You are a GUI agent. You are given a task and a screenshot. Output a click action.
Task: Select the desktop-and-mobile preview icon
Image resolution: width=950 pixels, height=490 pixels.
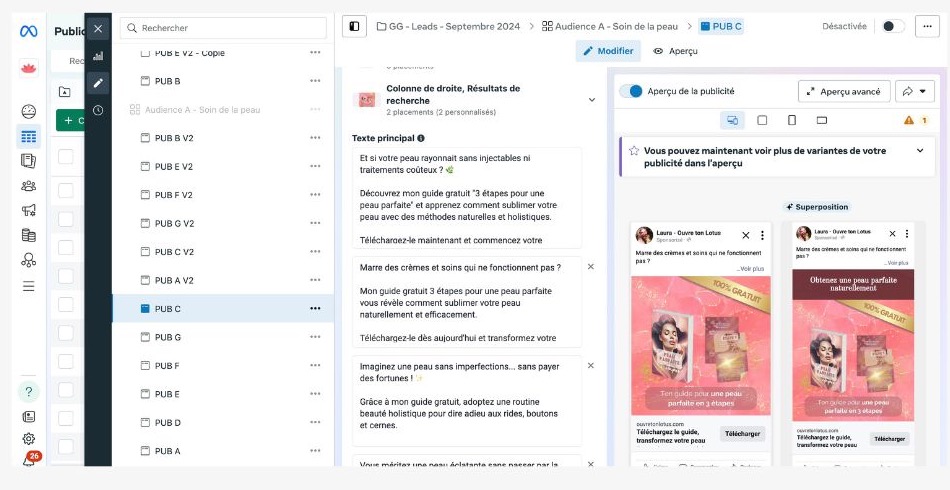coord(732,120)
